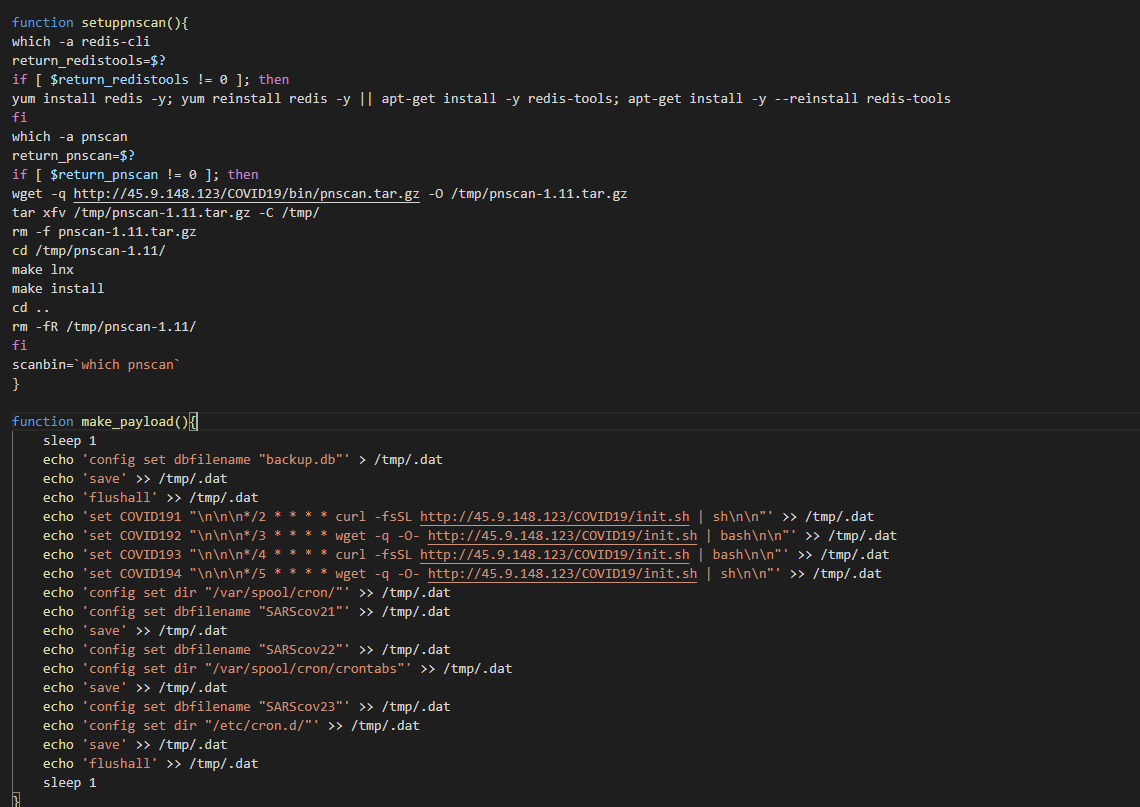Click the 'return_pnscan=$?' line
This screenshot has height=807, width=1140.
[73, 155]
